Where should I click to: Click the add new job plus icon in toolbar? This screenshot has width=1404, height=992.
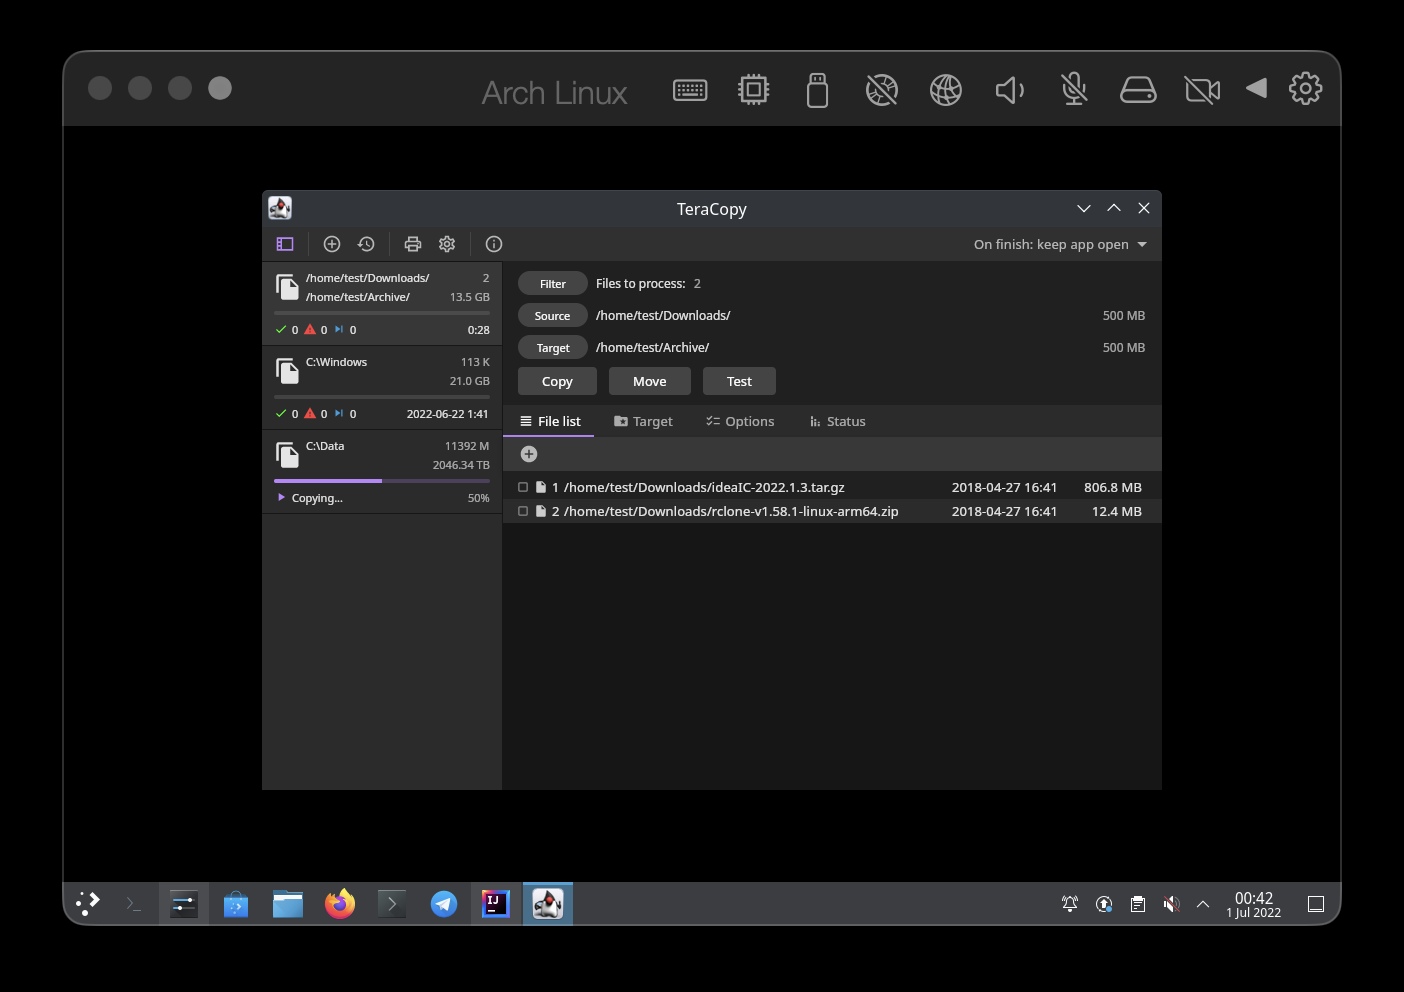(x=332, y=244)
